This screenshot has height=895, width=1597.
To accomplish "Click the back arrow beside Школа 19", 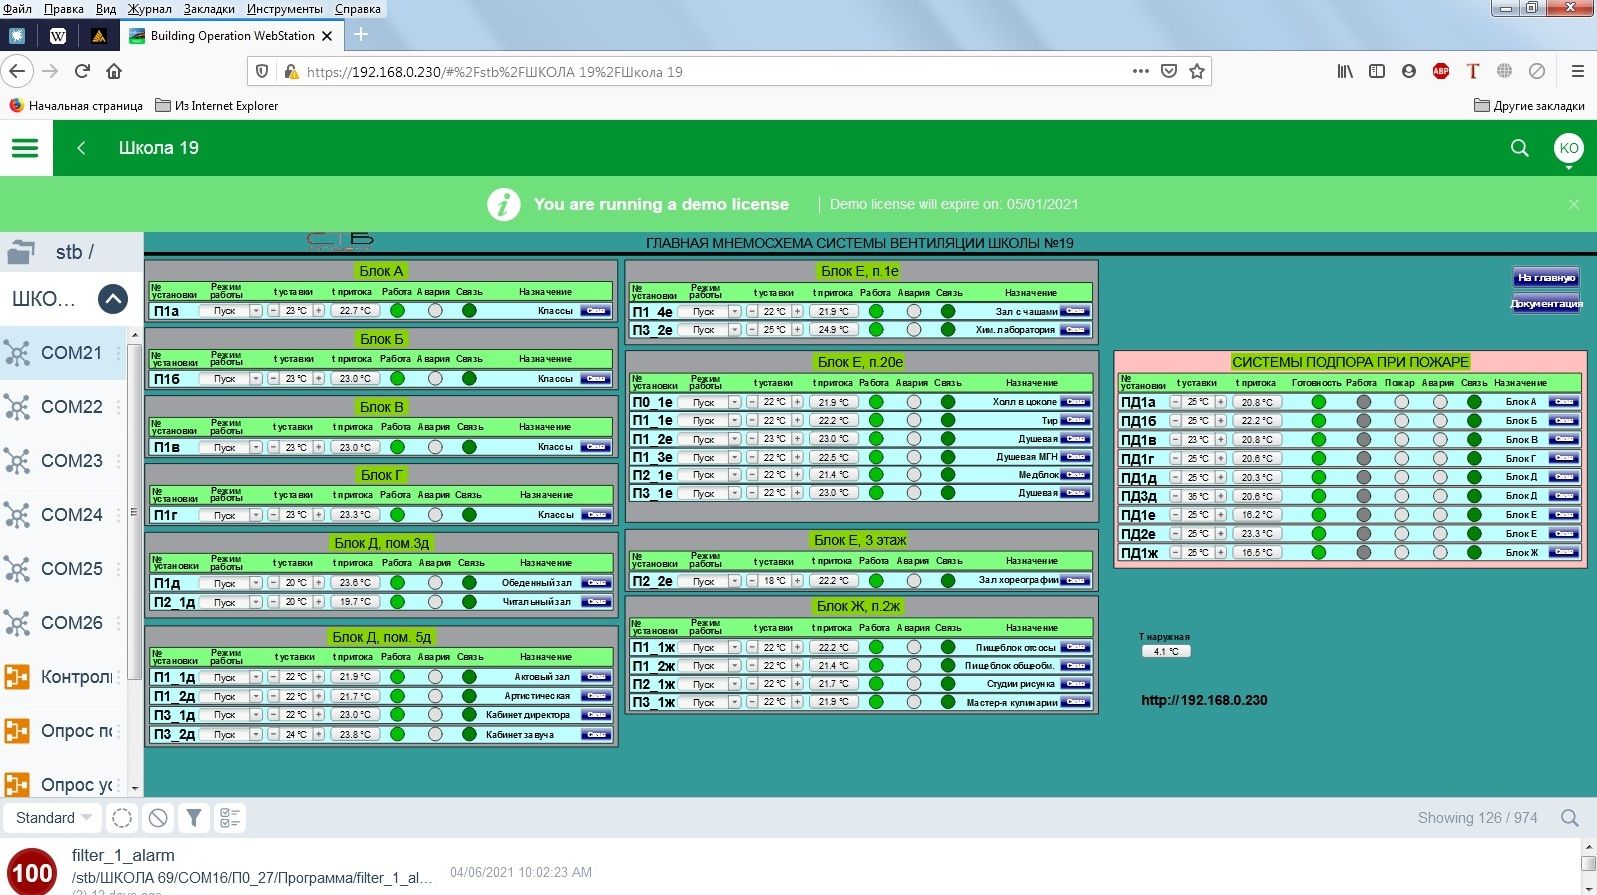I will [x=81, y=148].
